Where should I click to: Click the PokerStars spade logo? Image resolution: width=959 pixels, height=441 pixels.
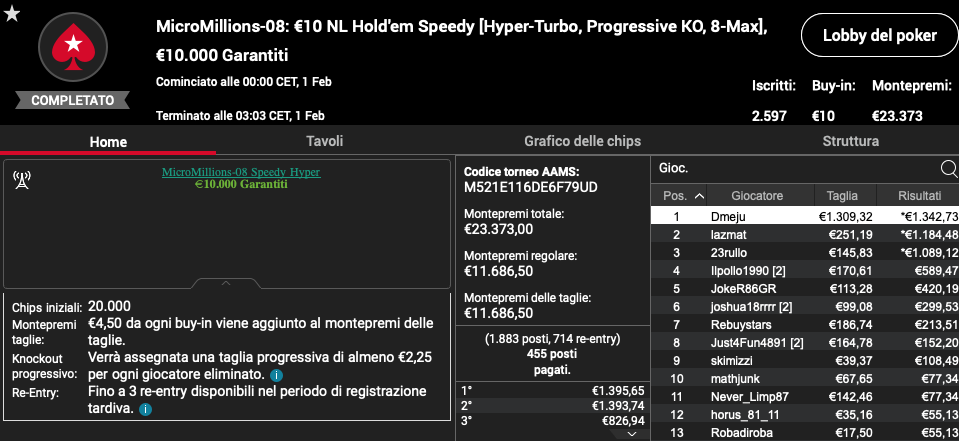pos(73,47)
